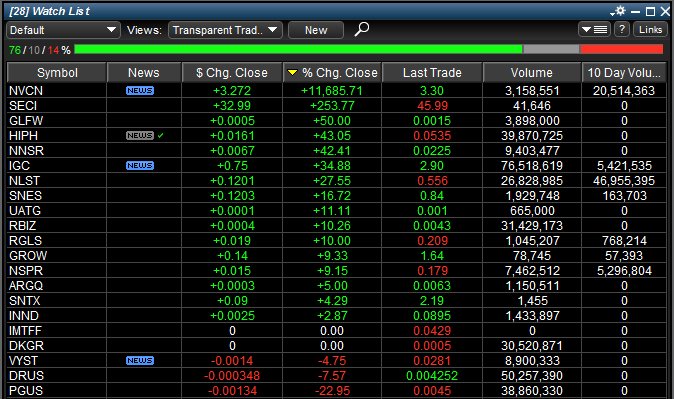The width and height of the screenshot is (674, 399).
Task: Select the DKGR symbol
Action: point(26,346)
